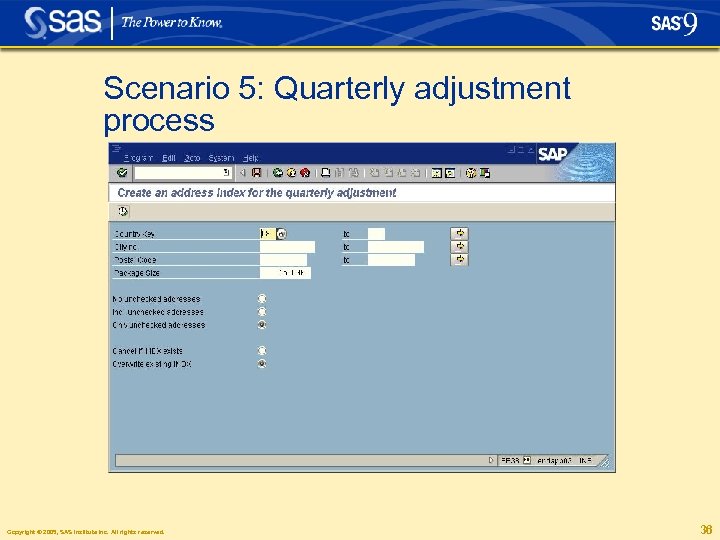This screenshot has height=540, width=720.
Task: Click the Help icon in SAP toolbar
Action: click(471, 173)
